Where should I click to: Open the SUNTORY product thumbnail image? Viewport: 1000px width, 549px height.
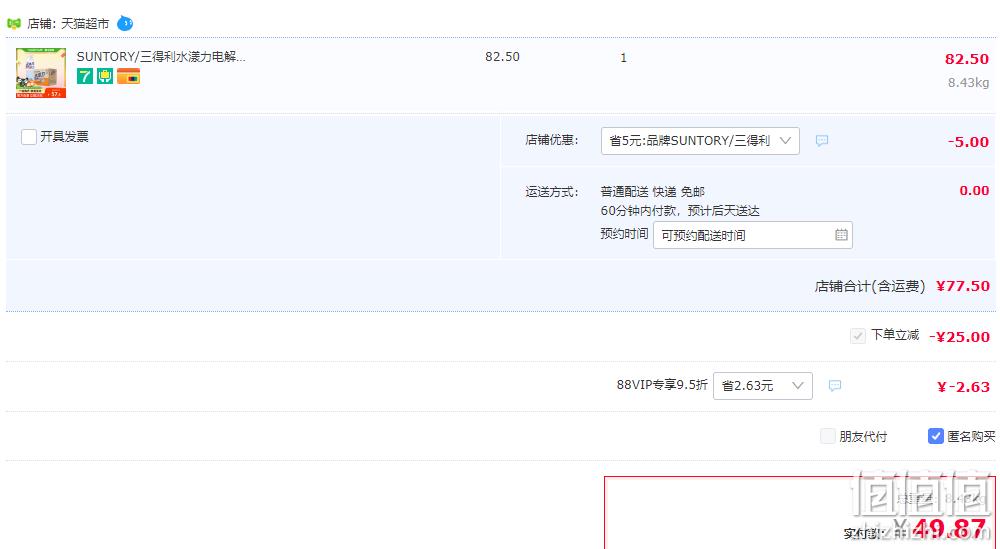[41, 73]
